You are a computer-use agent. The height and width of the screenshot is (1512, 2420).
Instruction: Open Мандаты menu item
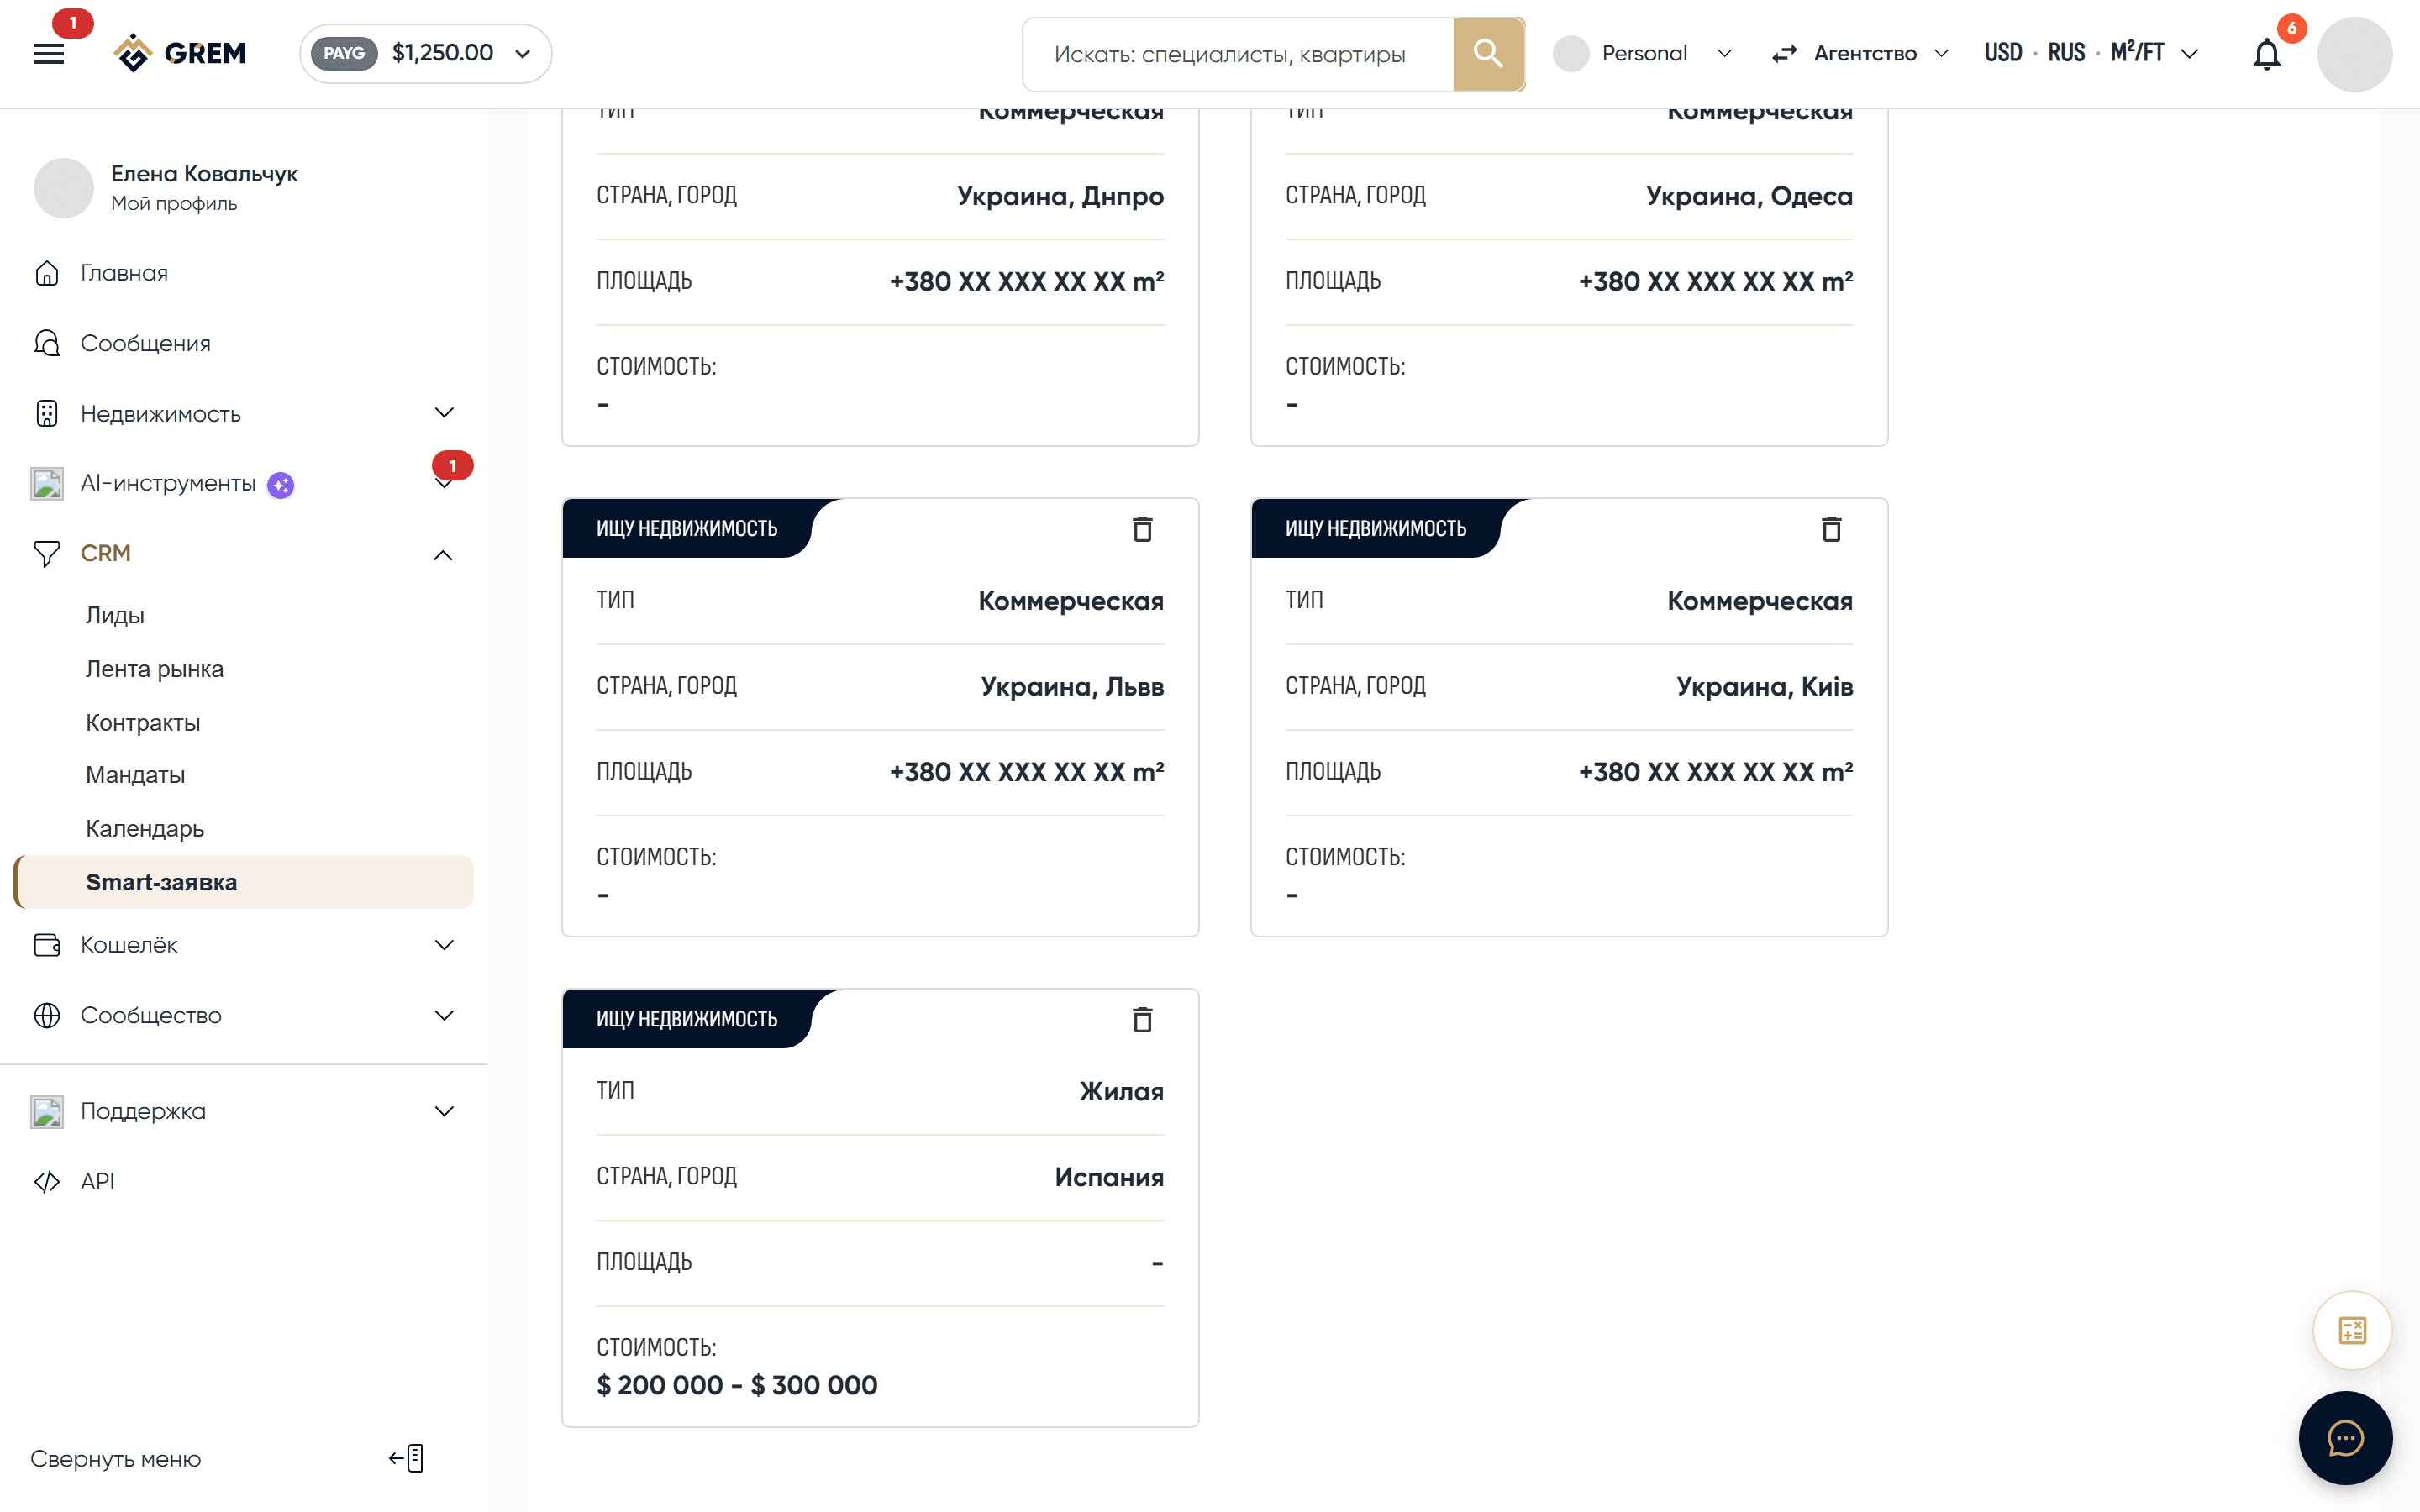click(x=135, y=775)
